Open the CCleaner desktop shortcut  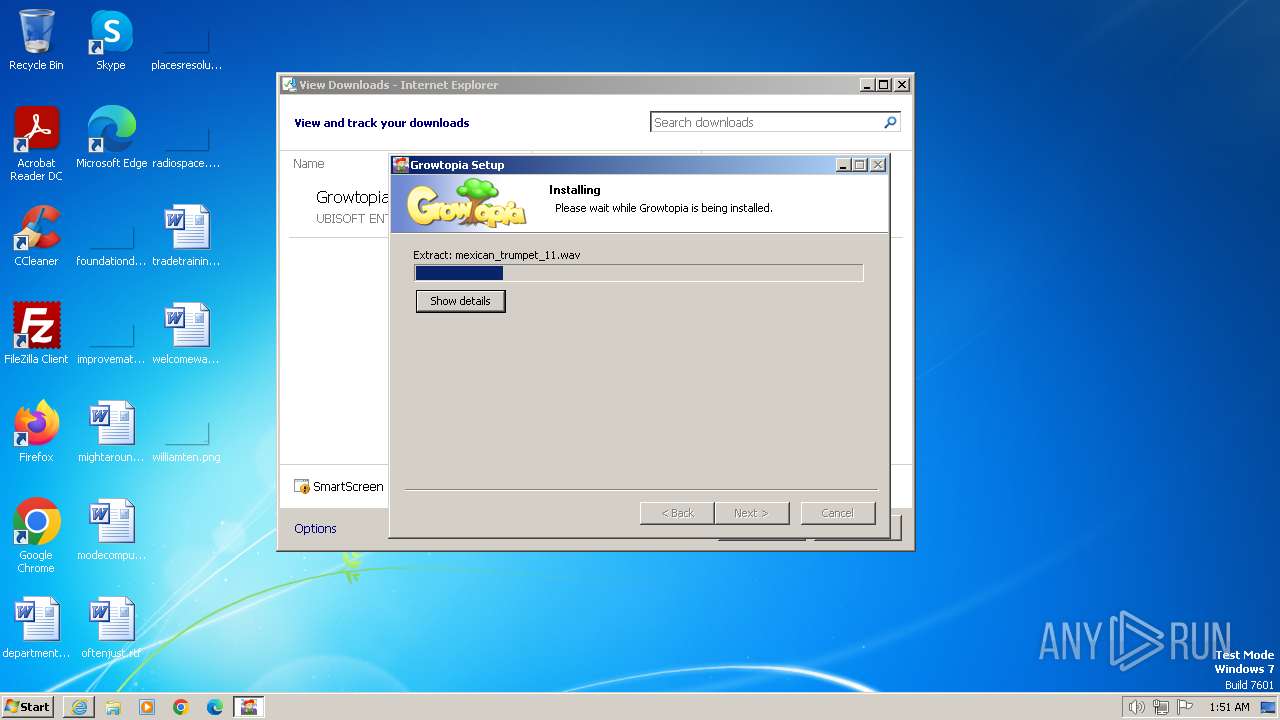pyautogui.click(x=36, y=236)
